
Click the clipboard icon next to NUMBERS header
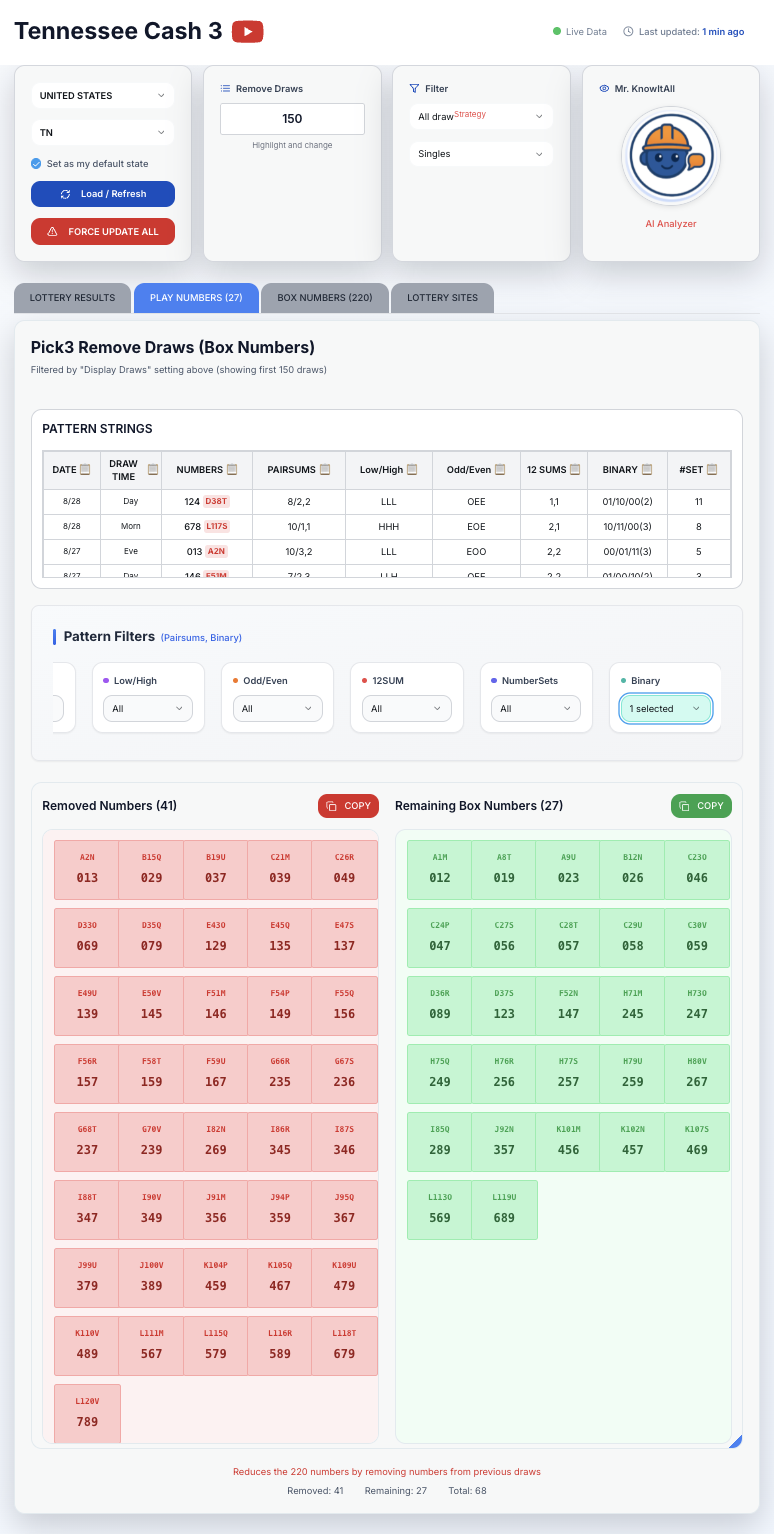coord(232,470)
